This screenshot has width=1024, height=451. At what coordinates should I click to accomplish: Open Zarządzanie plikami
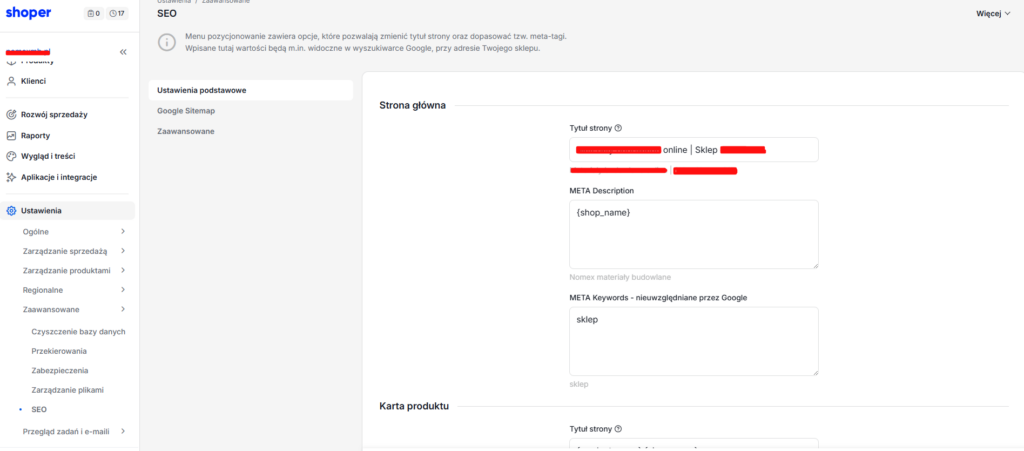(68, 390)
